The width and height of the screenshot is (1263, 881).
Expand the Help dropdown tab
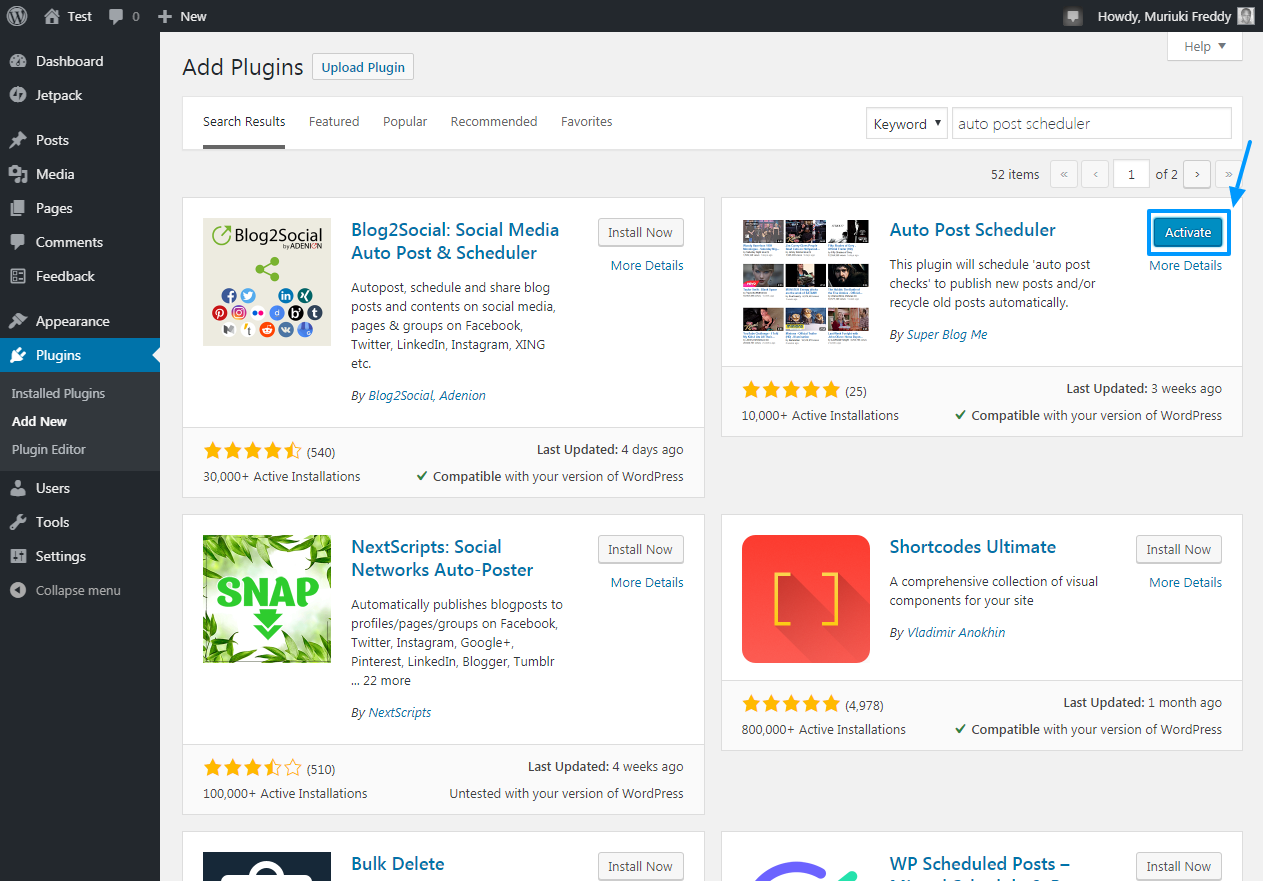point(1205,46)
